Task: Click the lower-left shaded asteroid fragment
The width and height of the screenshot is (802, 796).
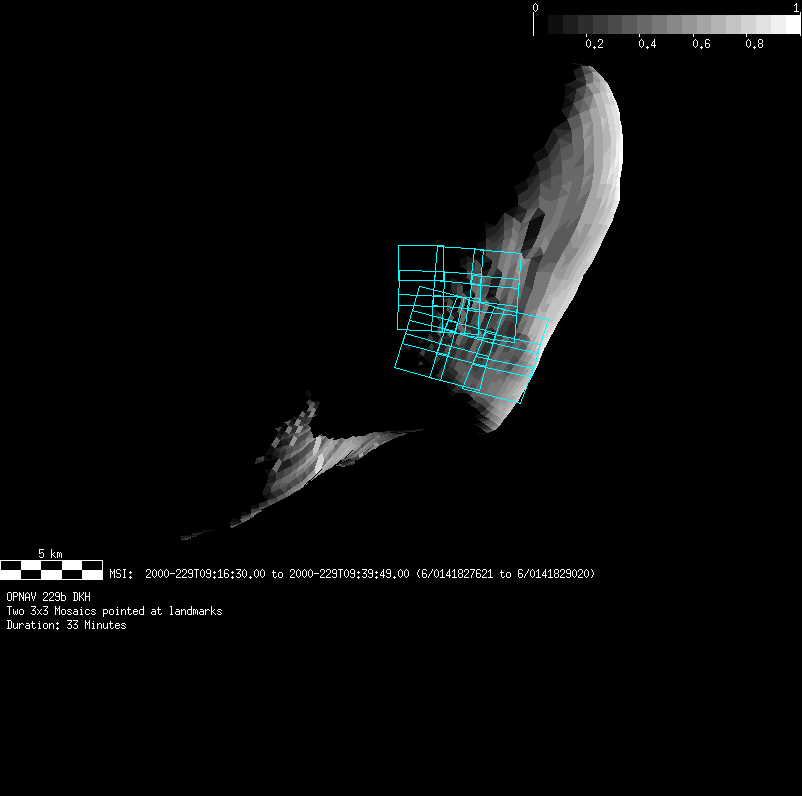Action: (302, 466)
